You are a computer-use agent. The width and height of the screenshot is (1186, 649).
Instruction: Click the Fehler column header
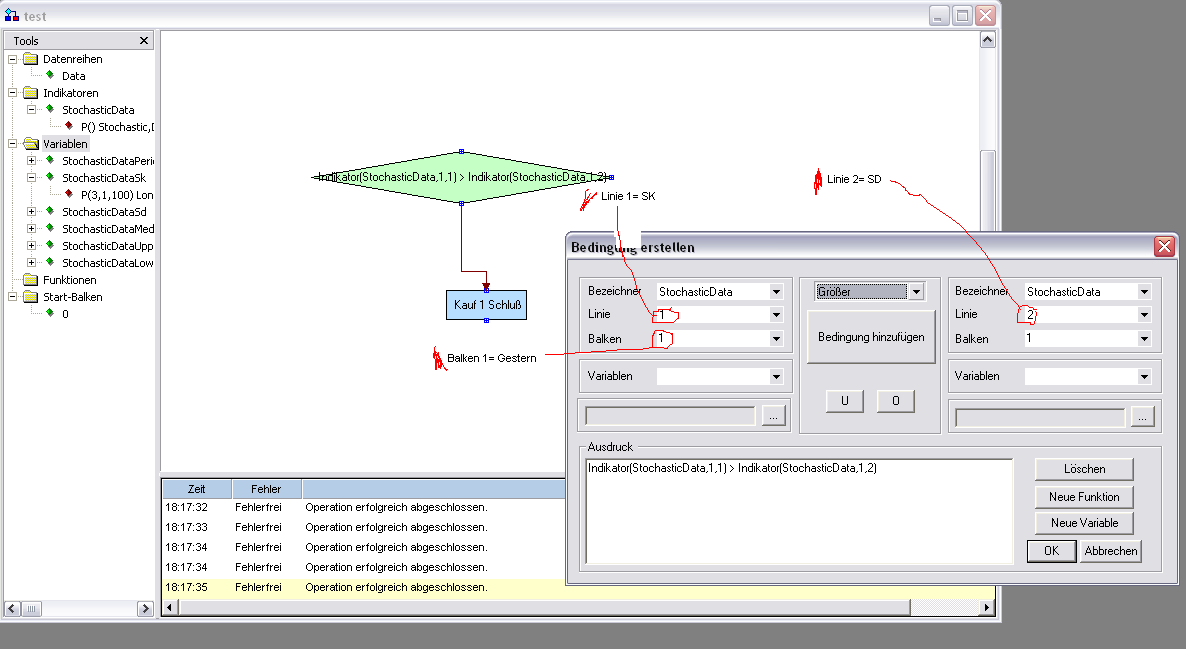tap(265, 489)
